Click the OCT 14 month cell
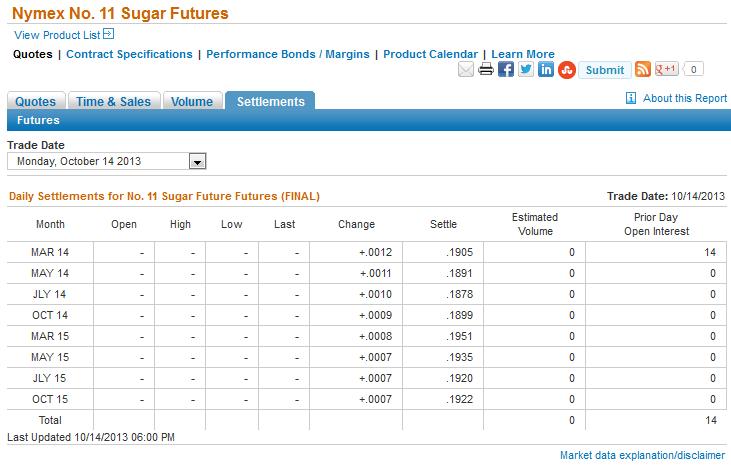The width and height of the screenshot is (731, 465). coord(50,315)
